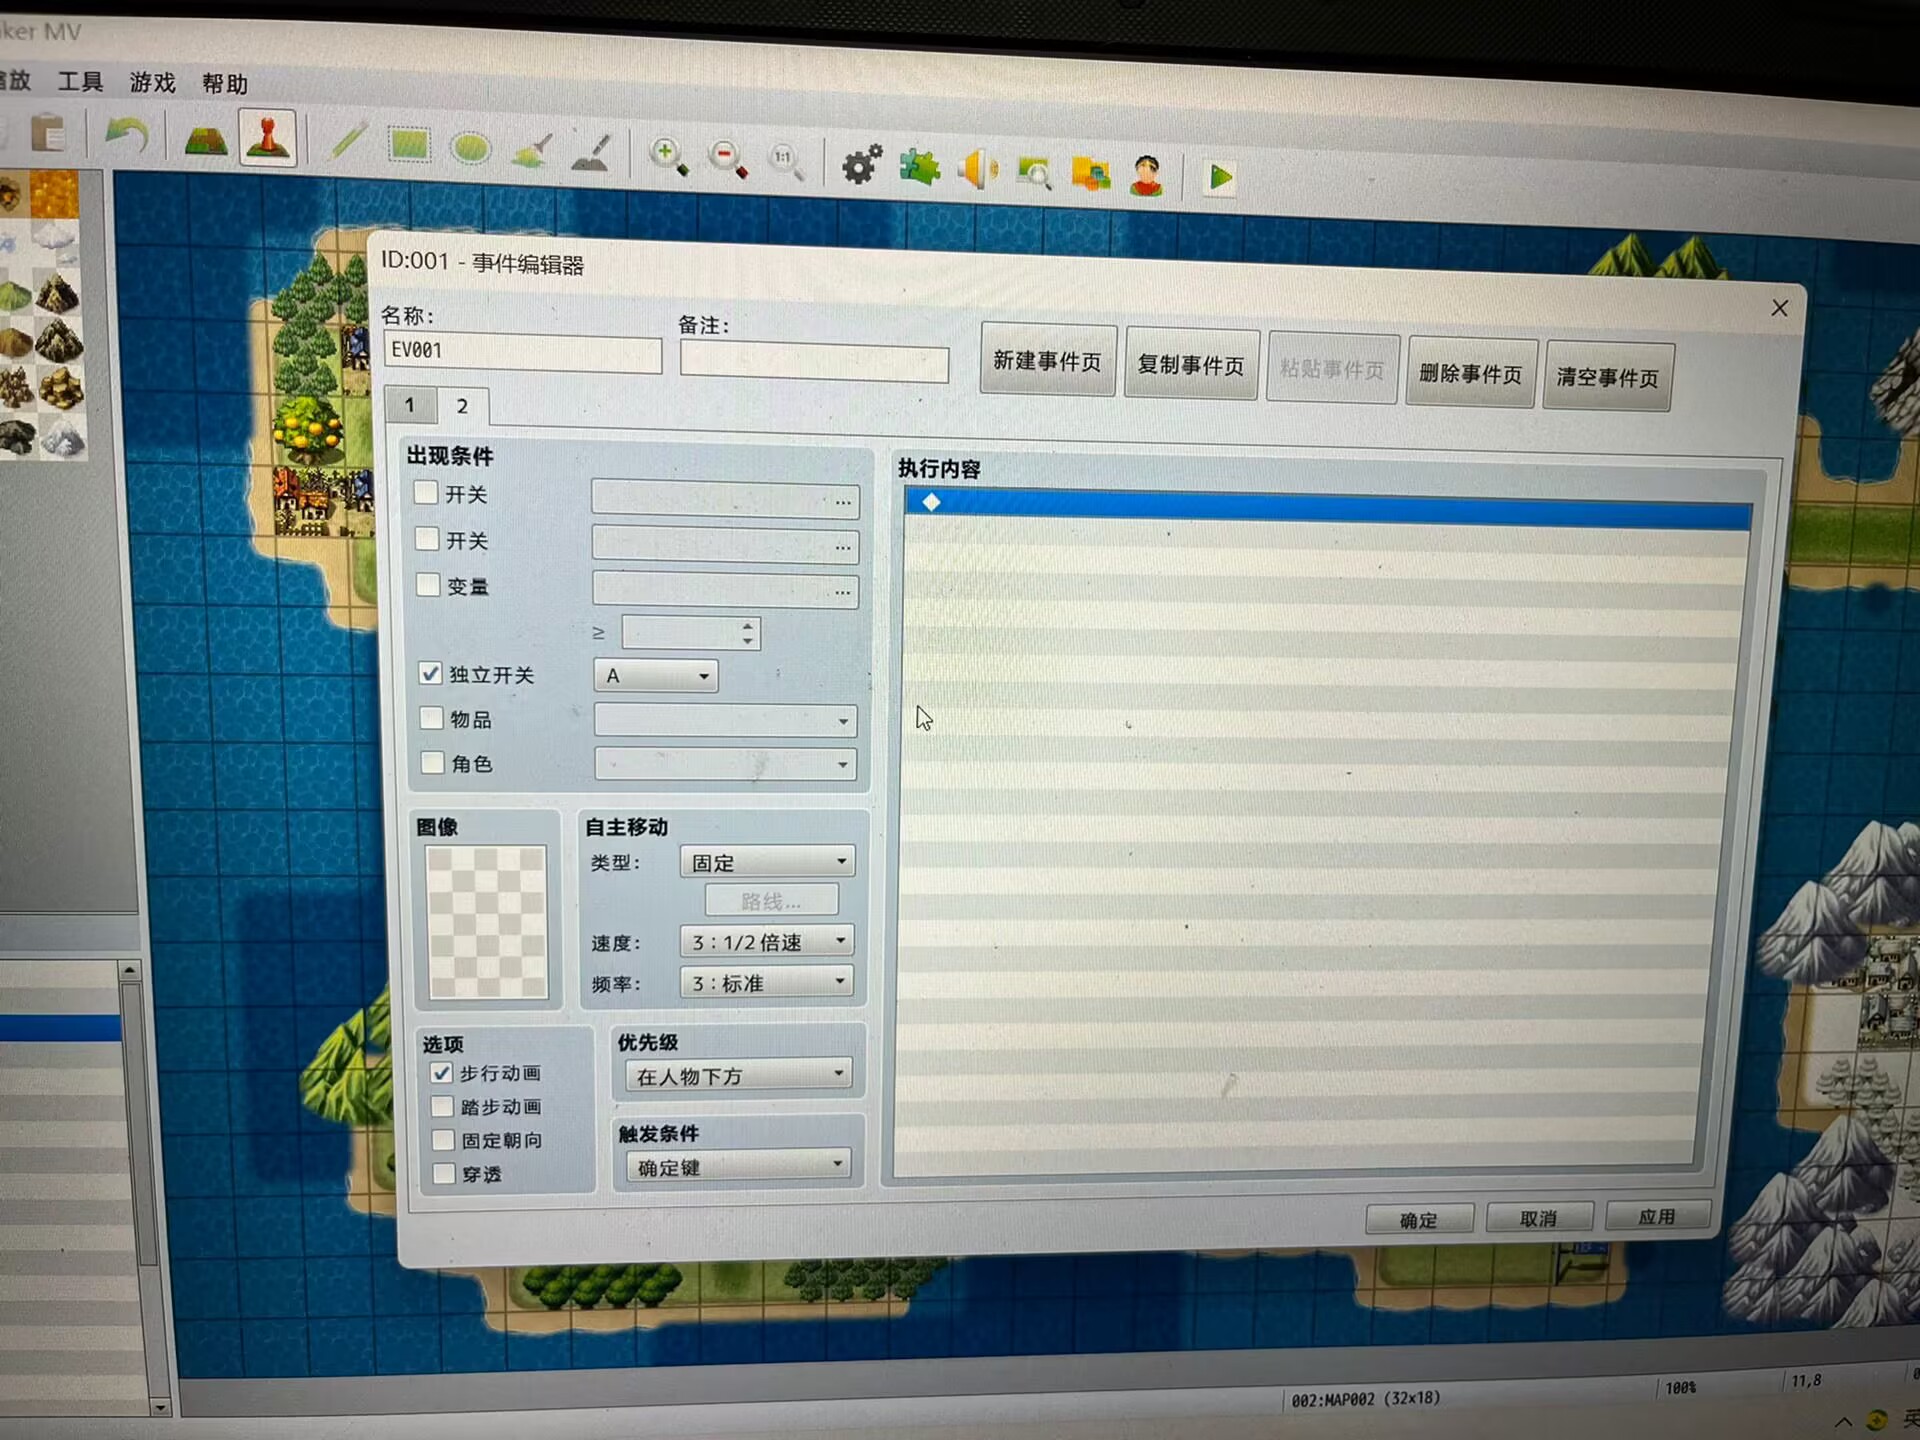
Task: Uncheck the 独立开关 checkbox
Action: pyautogui.click(x=430, y=673)
